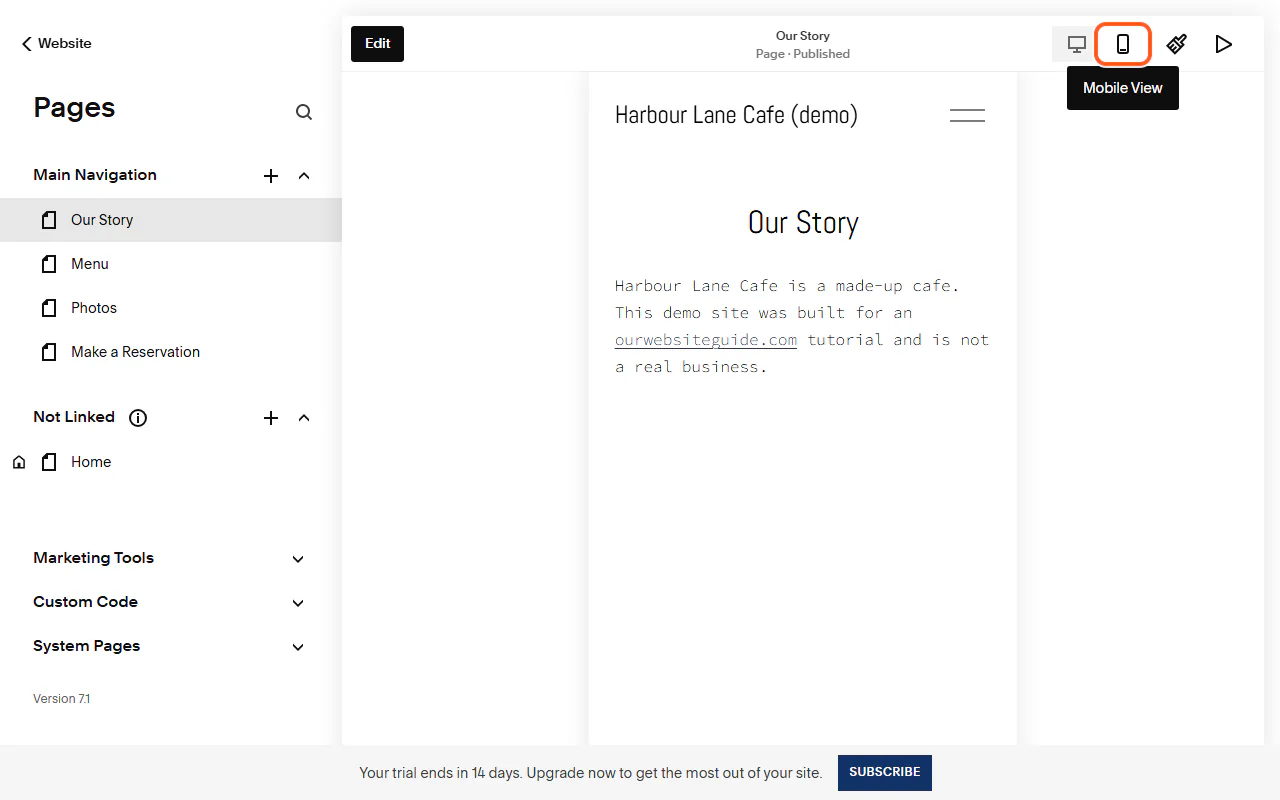Screen dimensions: 1280x800
Task: Add page to Not Linked section
Action: coord(270,418)
